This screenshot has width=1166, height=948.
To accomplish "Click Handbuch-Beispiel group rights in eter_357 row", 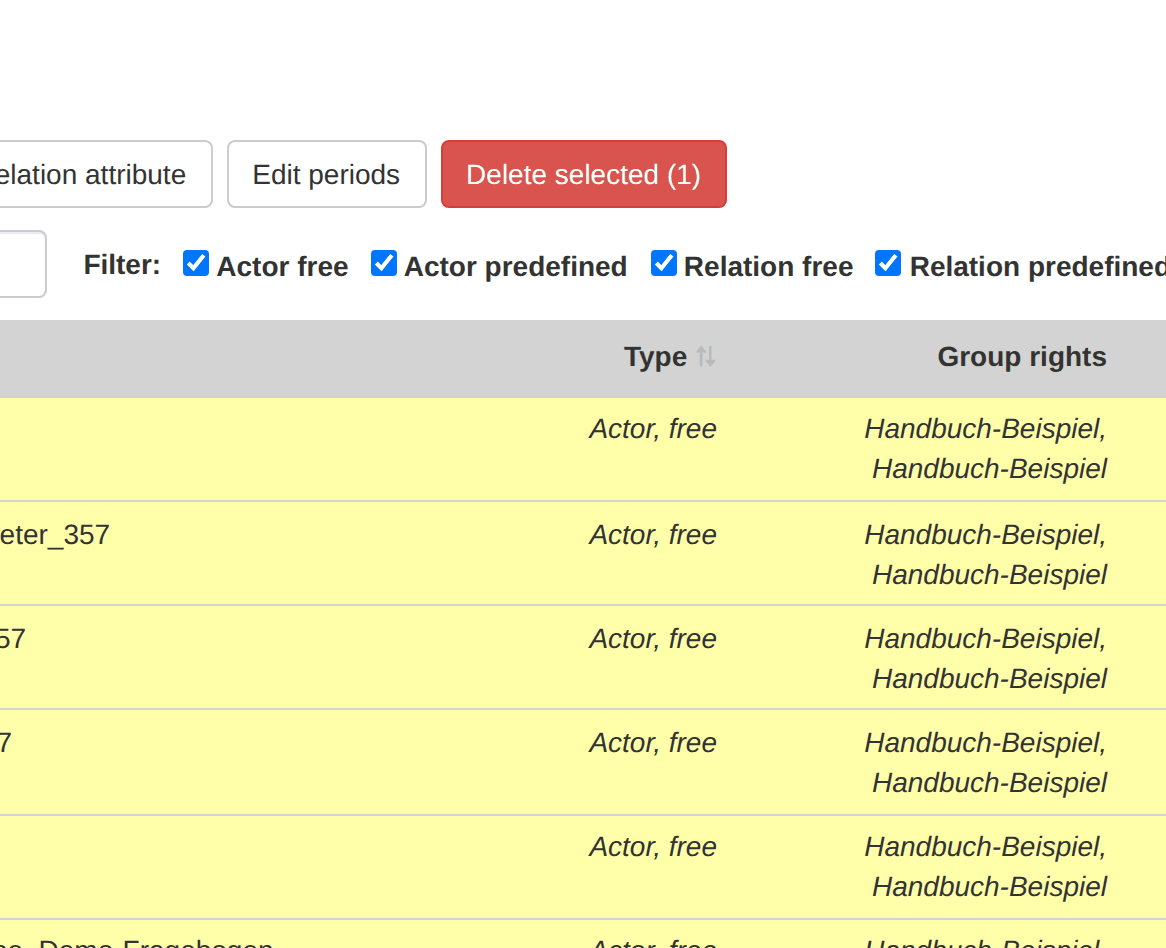I will 986,555.
